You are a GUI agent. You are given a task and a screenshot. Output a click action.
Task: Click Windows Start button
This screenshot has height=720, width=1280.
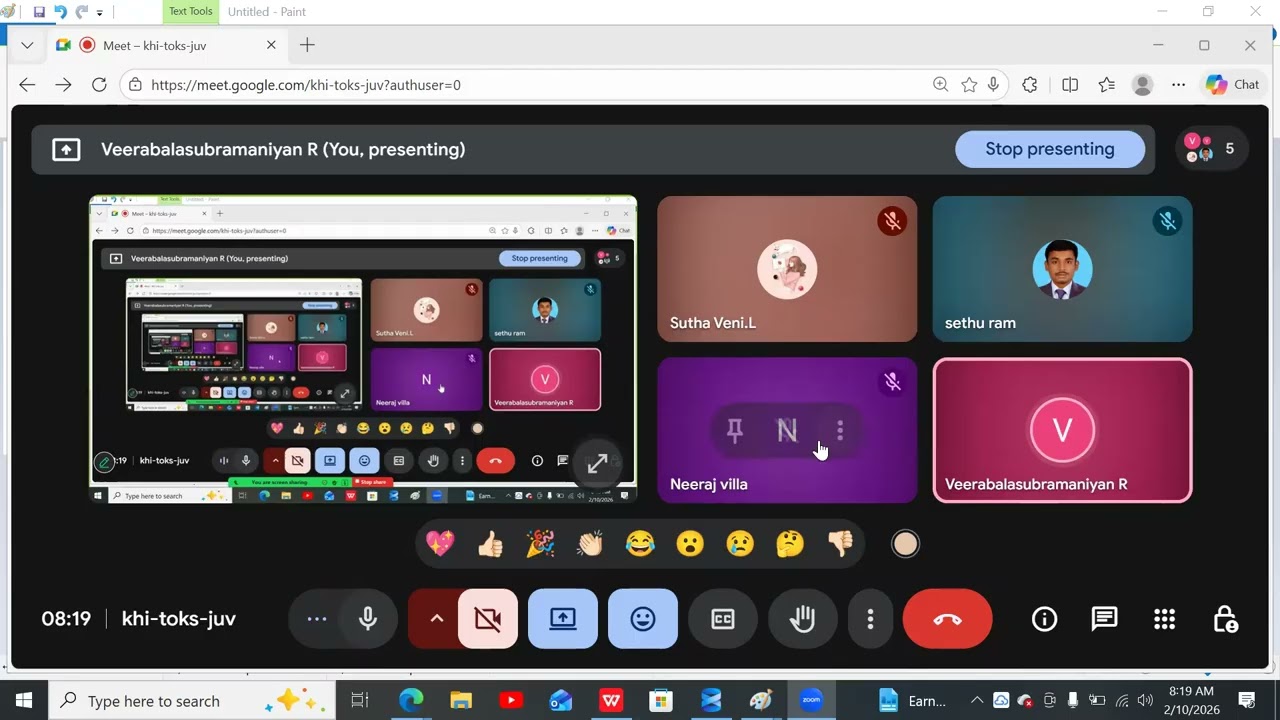[x=23, y=701]
